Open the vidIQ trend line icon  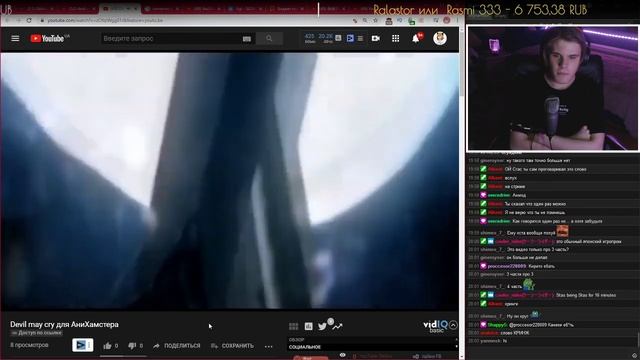pyautogui.click(x=337, y=327)
